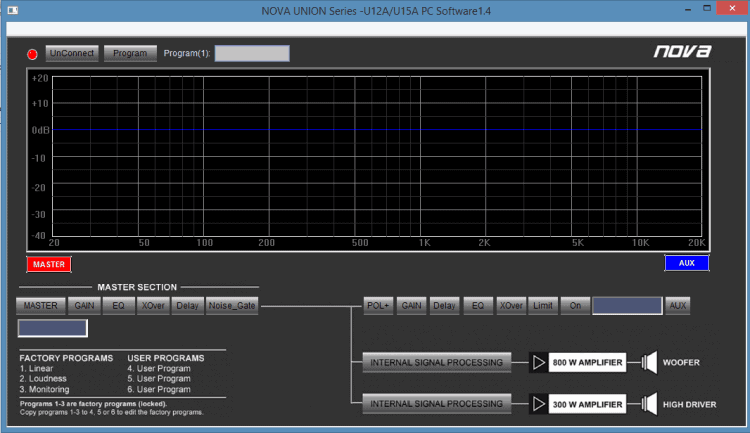The image size is (750, 433).
Task: Open AUX channel EQ settings
Action: click(x=478, y=305)
